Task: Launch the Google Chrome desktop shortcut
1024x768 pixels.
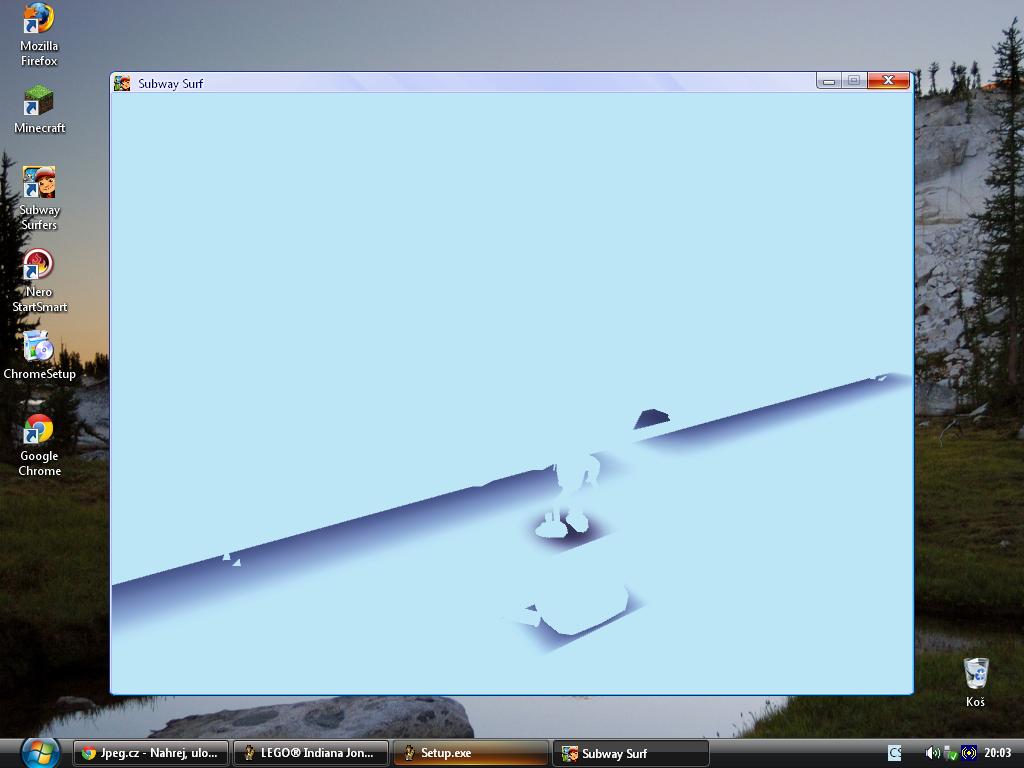Action: click(x=39, y=445)
